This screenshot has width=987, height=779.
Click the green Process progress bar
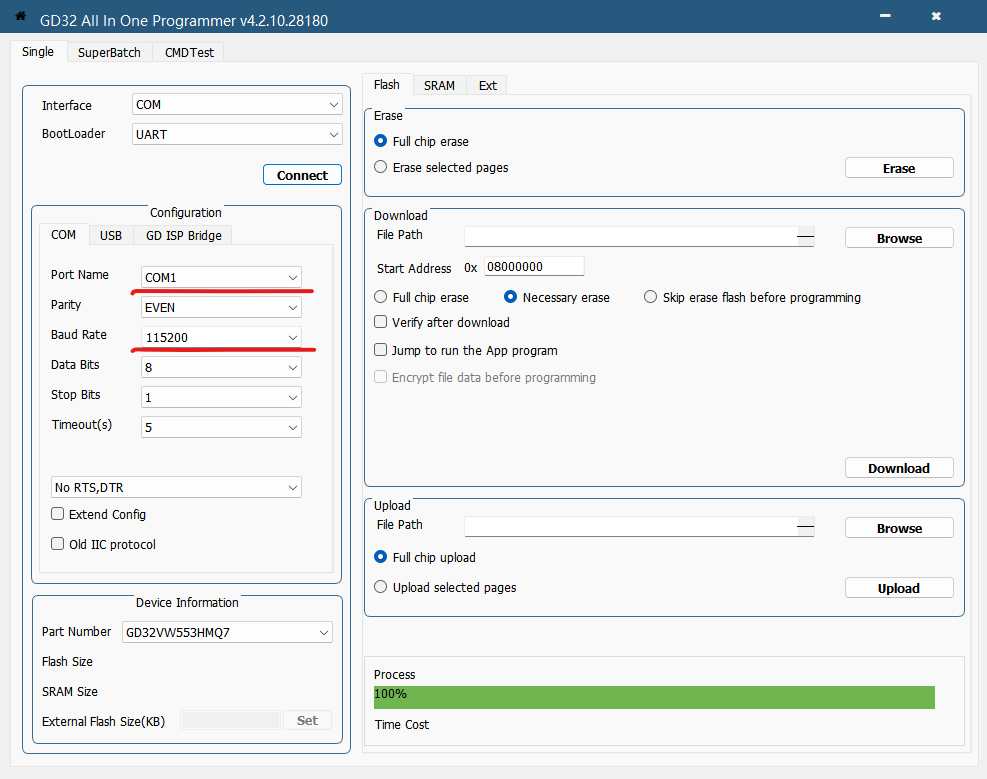click(x=654, y=697)
